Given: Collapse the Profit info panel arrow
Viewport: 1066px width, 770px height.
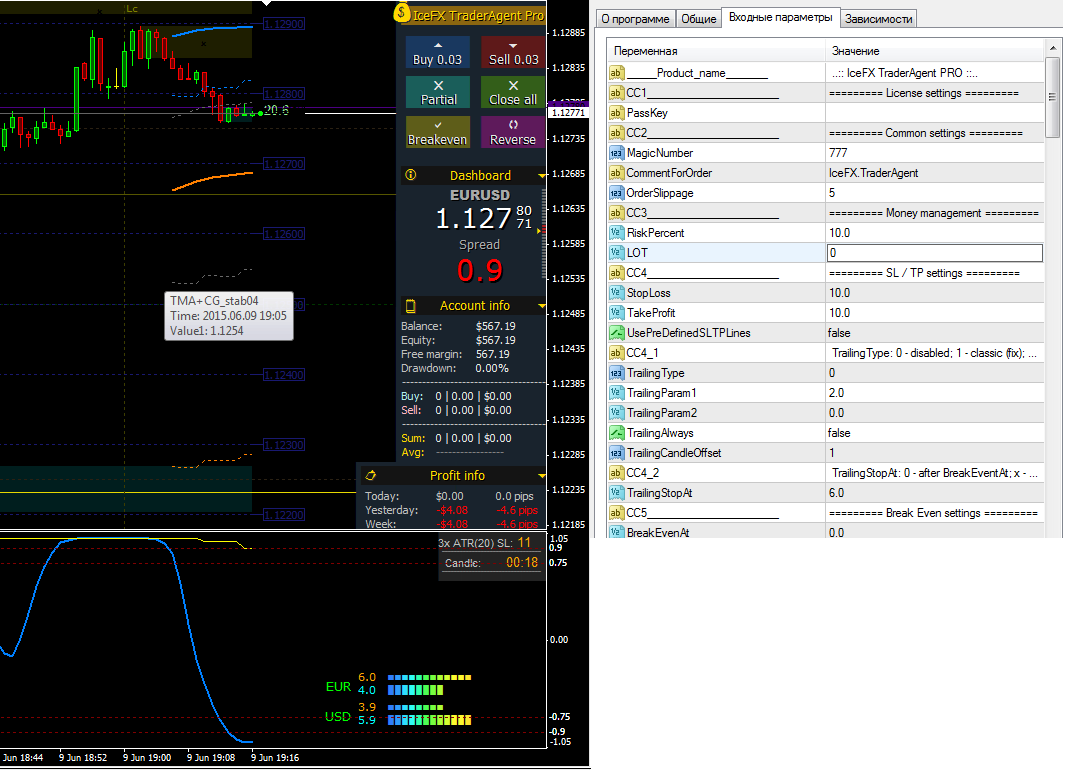Looking at the screenshot, I should tap(542, 476).
